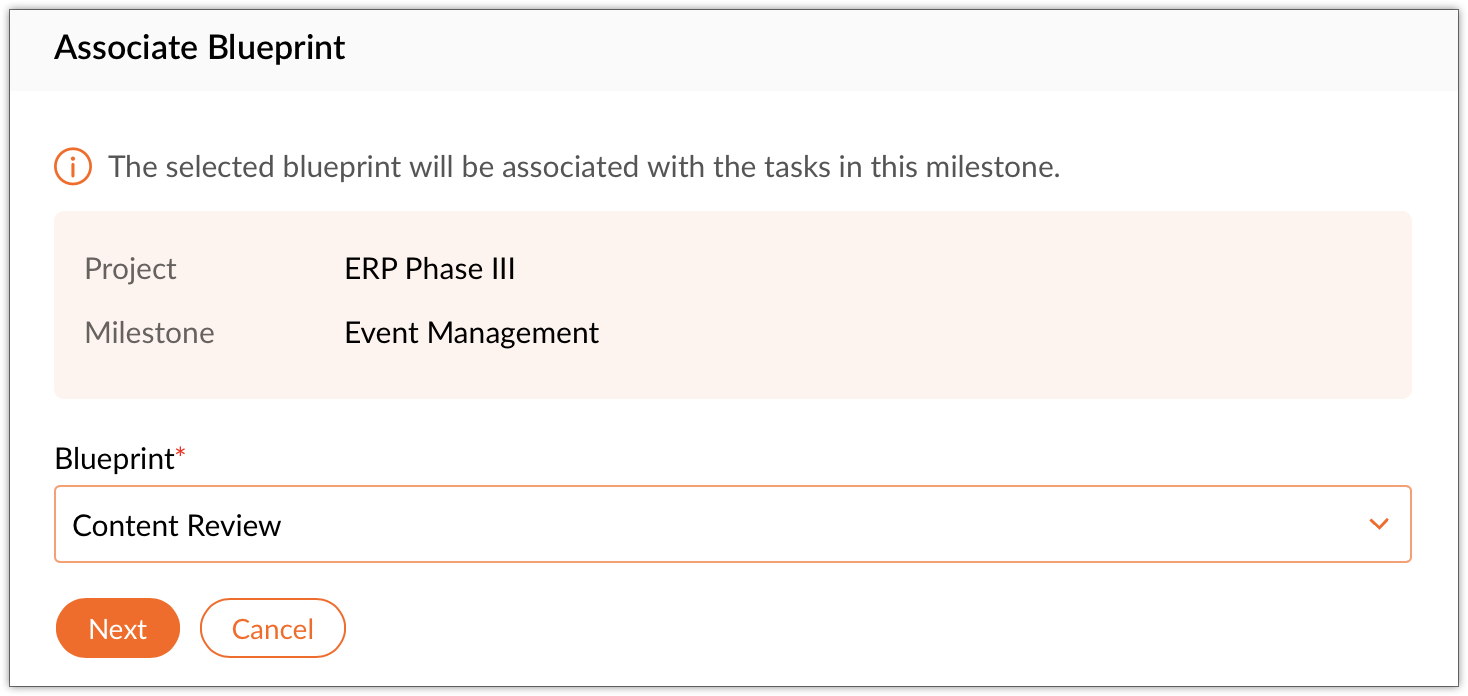Select the Milestone field label
Viewport: 1468px width, 696px height.
click(150, 332)
